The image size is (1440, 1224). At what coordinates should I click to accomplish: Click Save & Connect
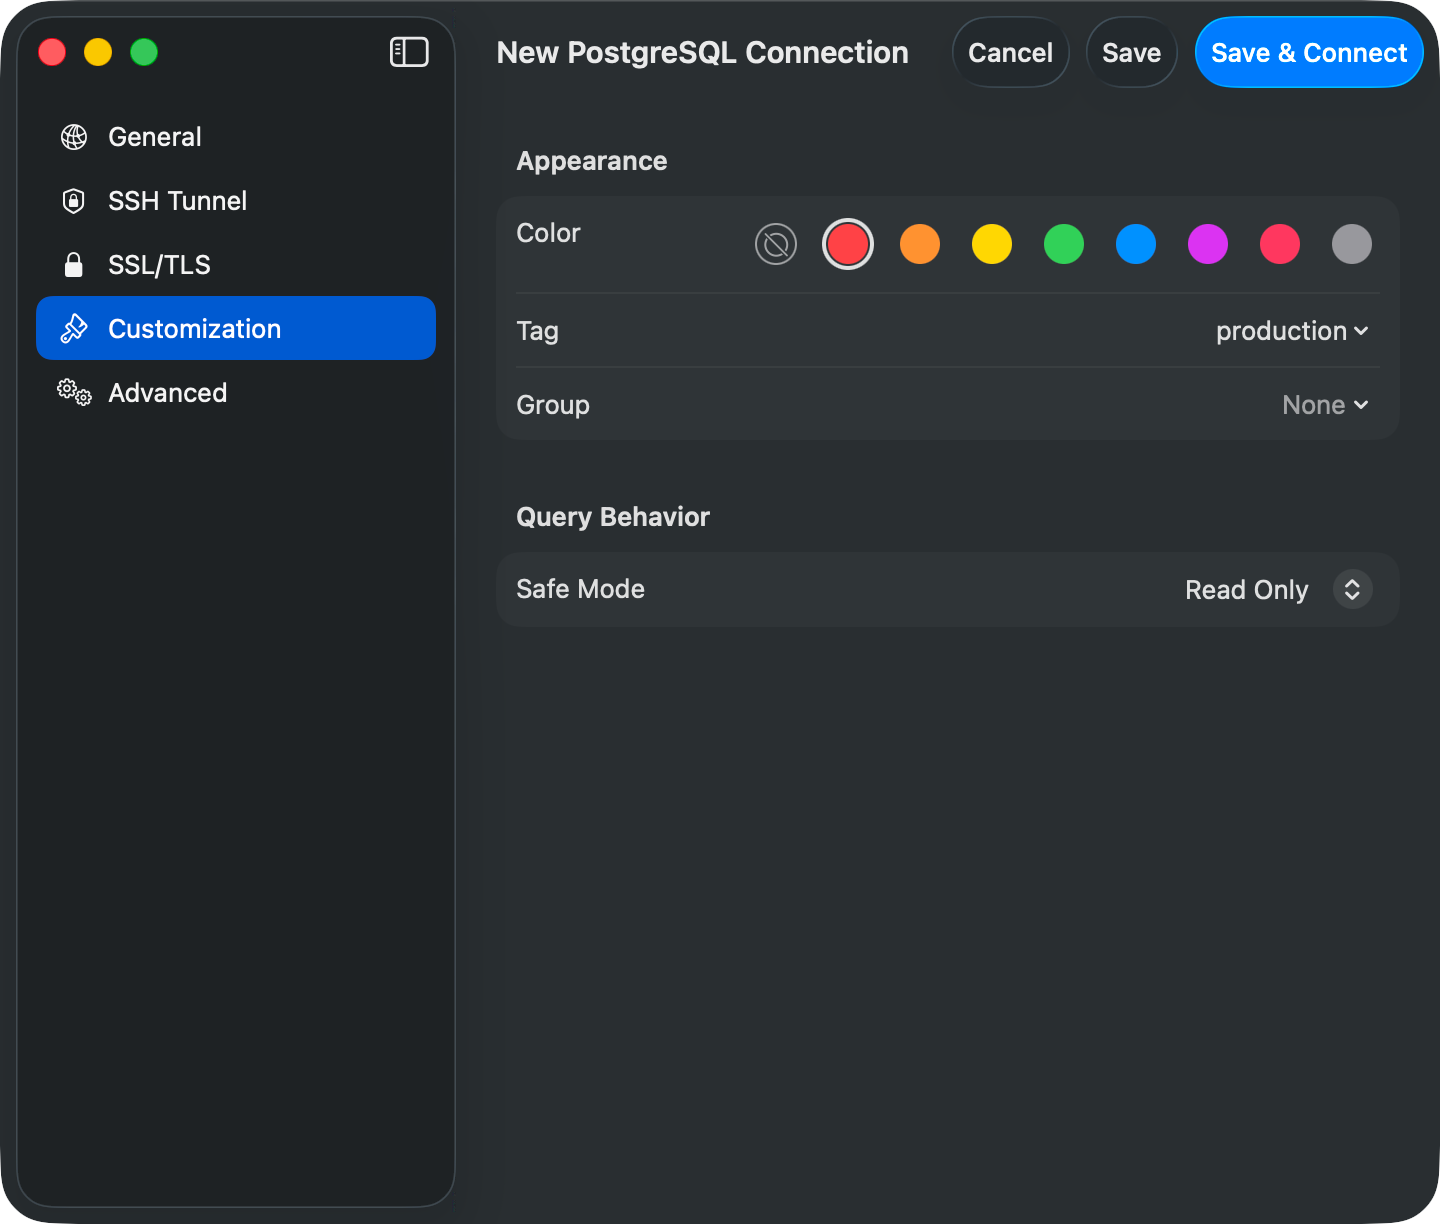[1309, 52]
